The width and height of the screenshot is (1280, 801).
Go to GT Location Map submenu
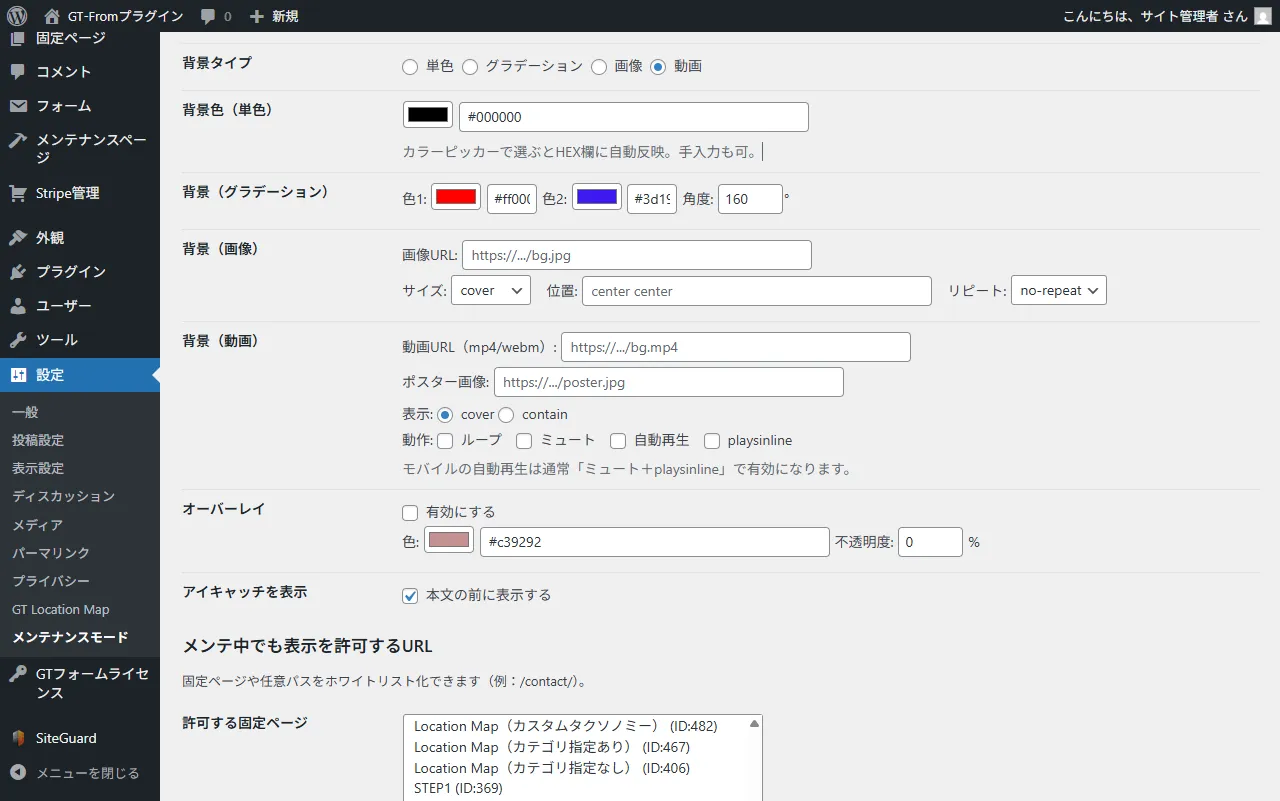coord(61,609)
